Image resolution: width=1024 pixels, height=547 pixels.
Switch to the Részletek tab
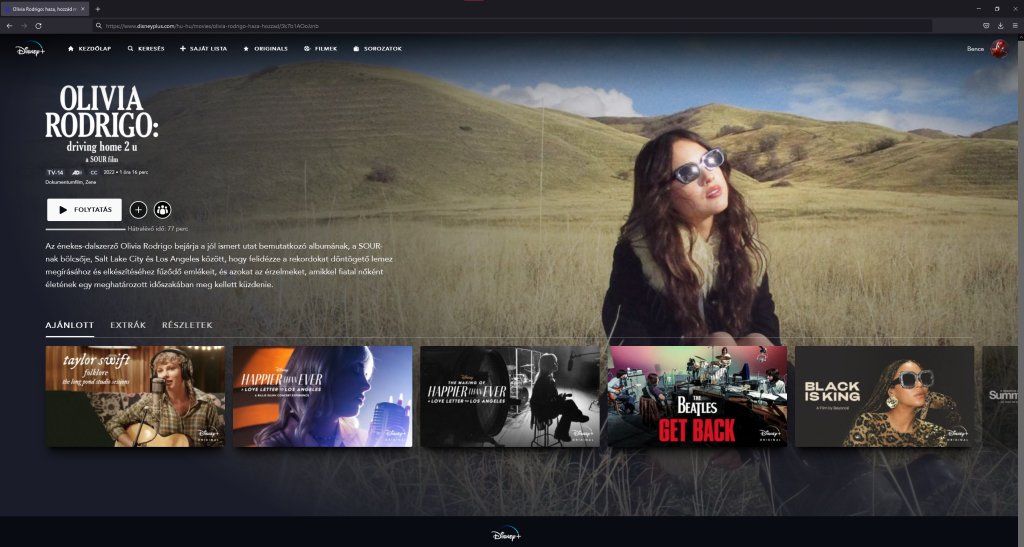click(187, 325)
